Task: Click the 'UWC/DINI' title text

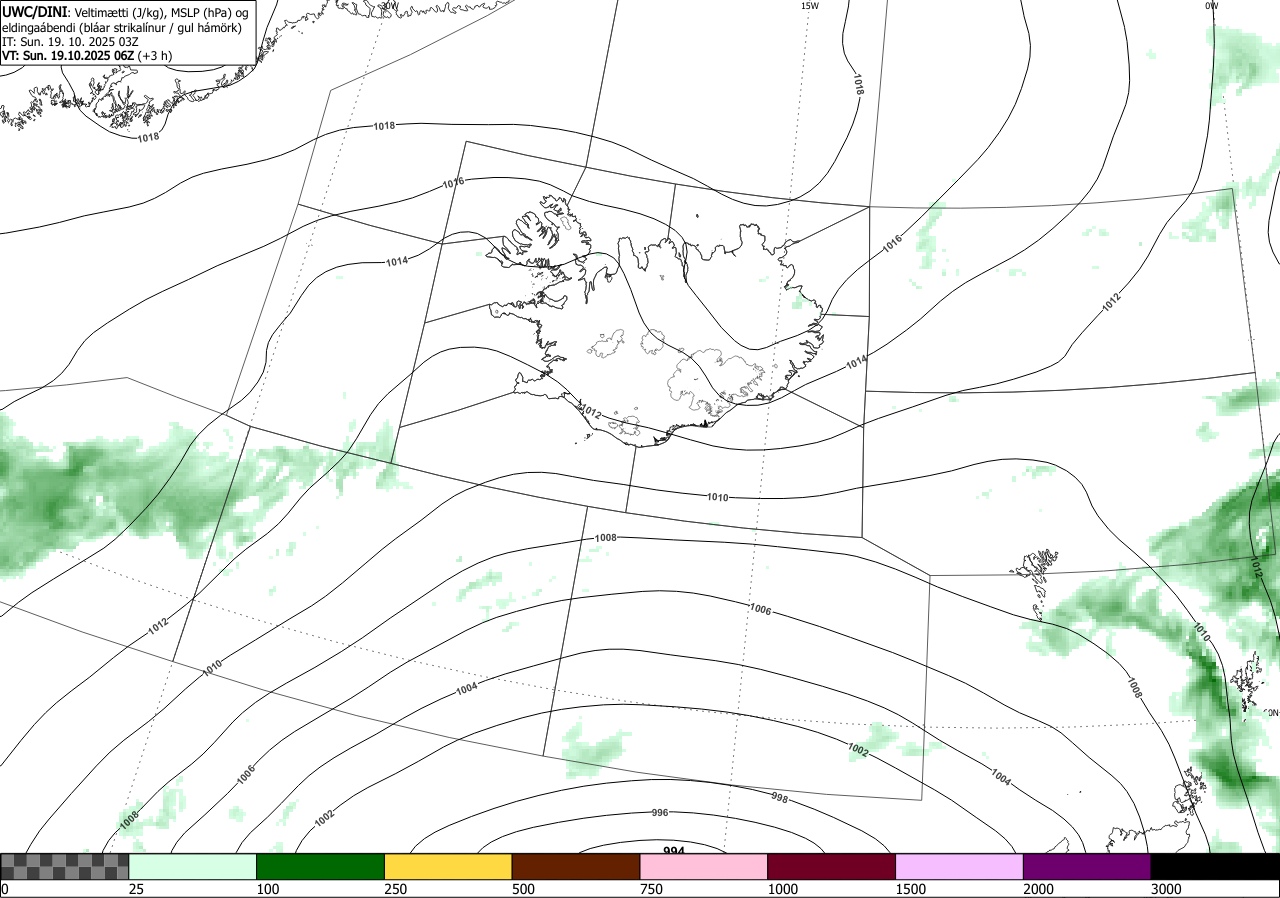Action: click(x=33, y=11)
